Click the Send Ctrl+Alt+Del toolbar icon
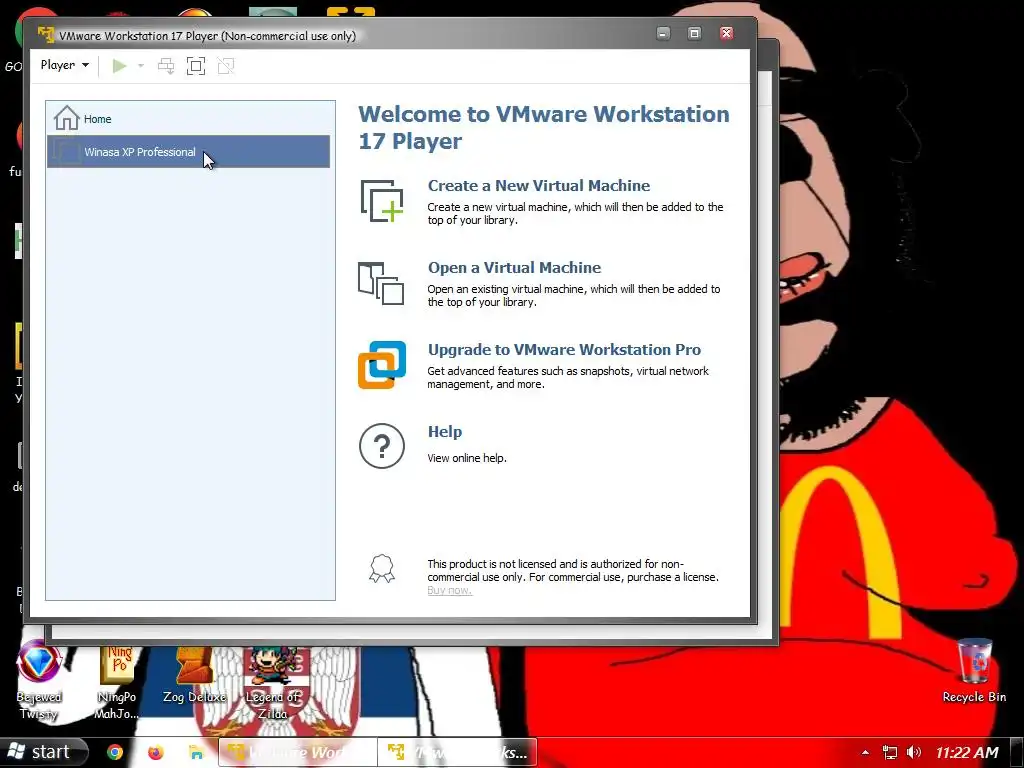1024x768 pixels. tap(166, 65)
